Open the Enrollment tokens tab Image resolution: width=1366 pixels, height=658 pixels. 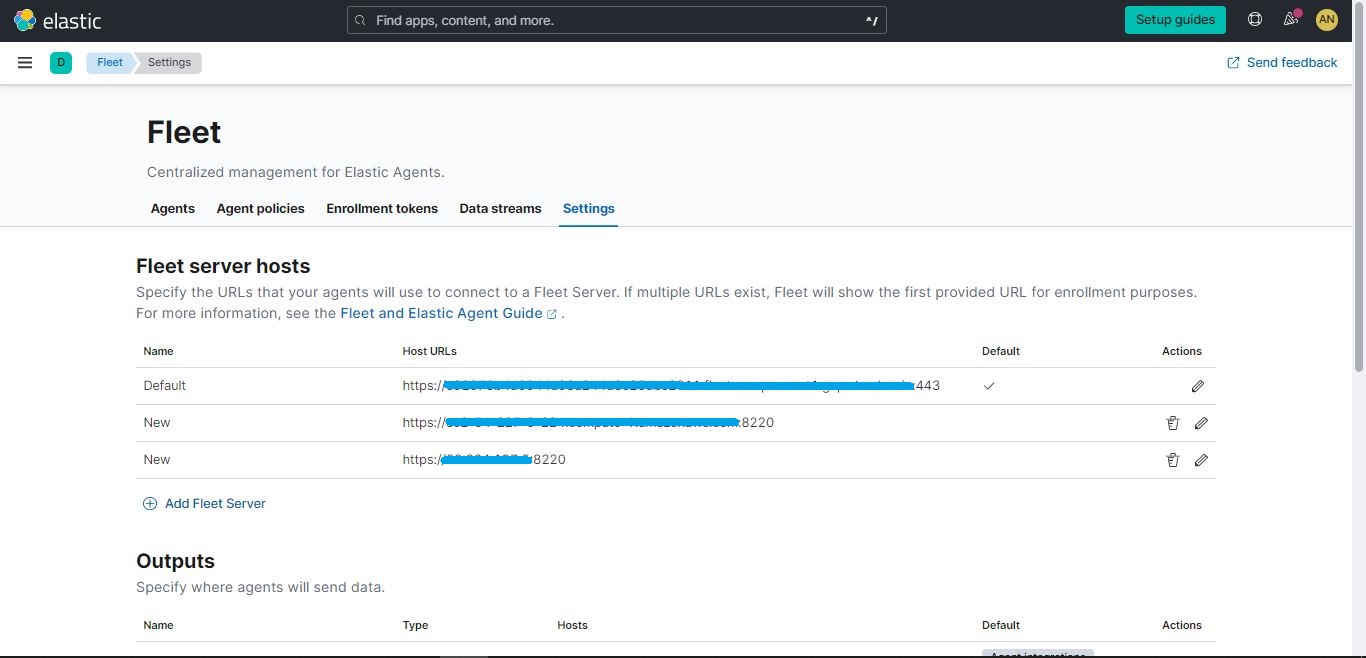[x=382, y=208]
